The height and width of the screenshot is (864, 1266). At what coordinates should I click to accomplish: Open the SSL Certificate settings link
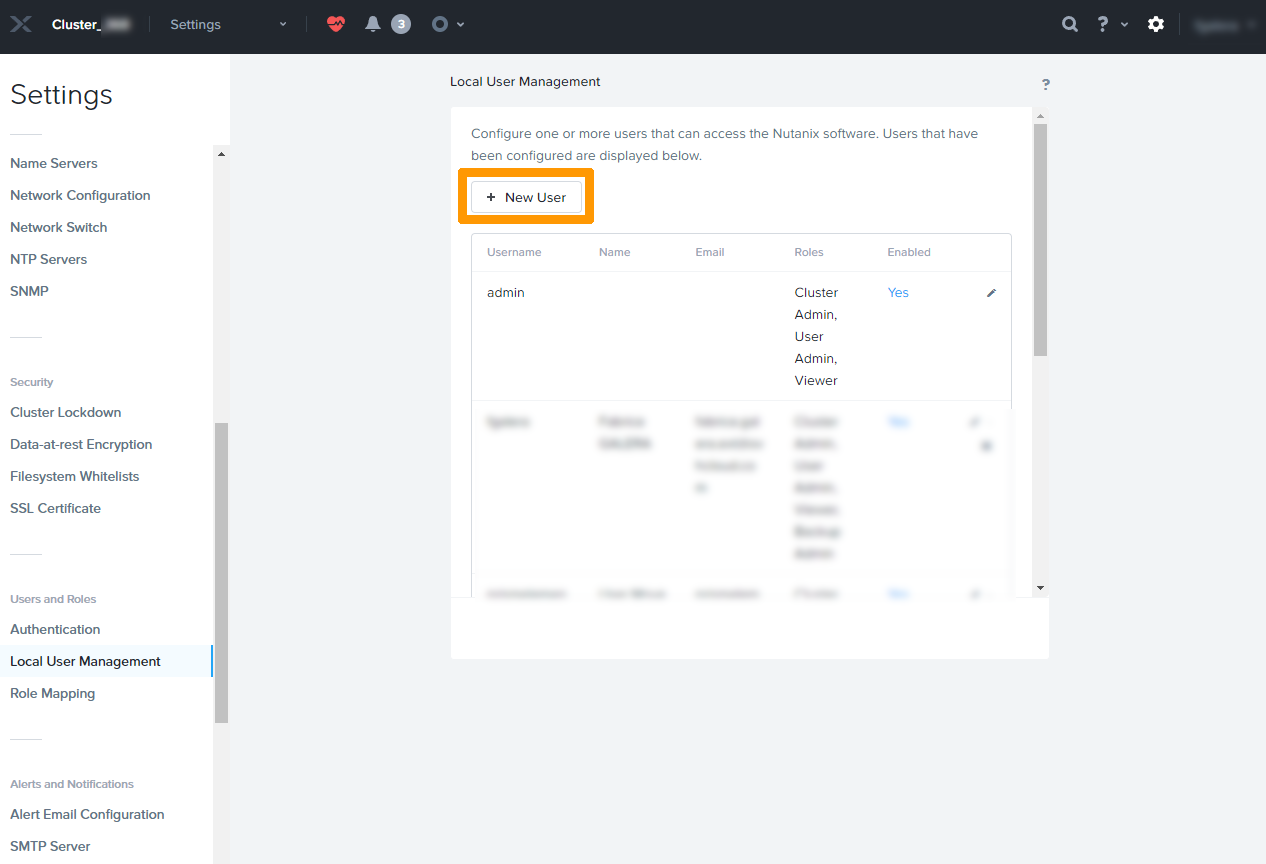(x=55, y=508)
